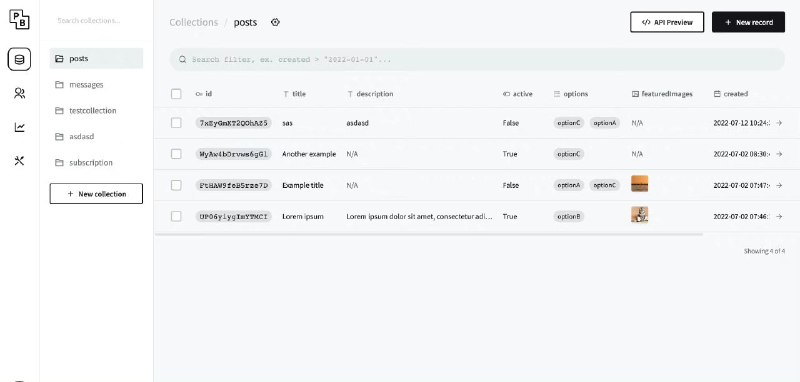Click the PocketBase logo icon
The height and width of the screenshot is (382, 800).
tap(19, 19)
